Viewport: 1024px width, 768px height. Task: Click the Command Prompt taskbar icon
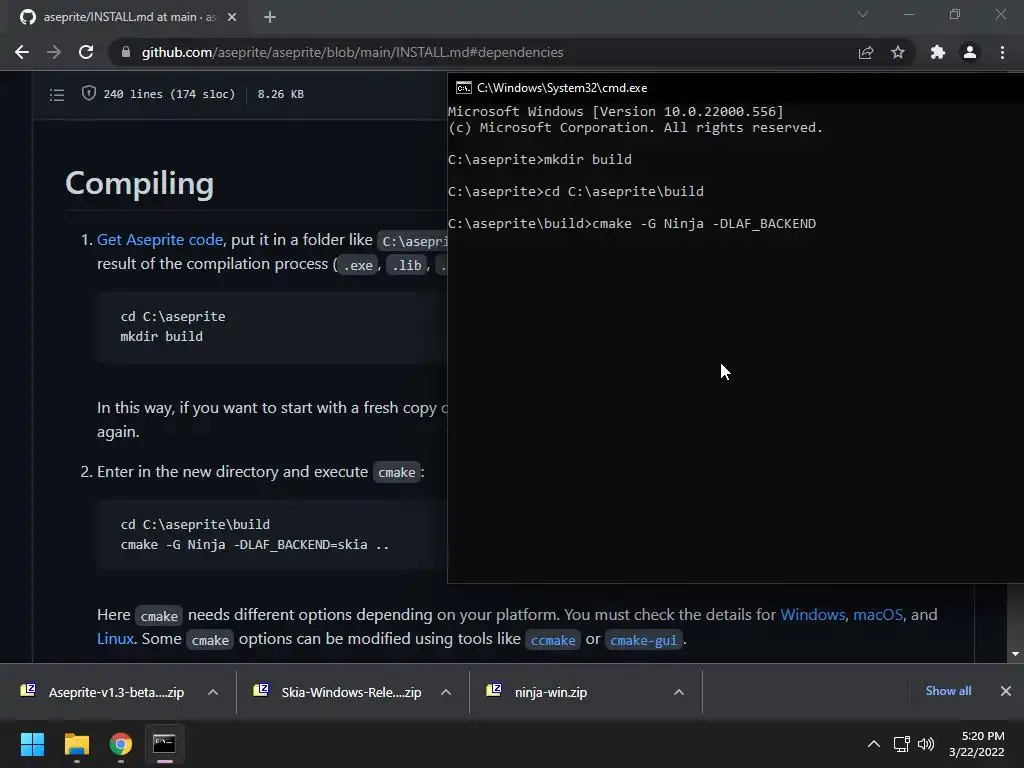(x=165, y=744)
